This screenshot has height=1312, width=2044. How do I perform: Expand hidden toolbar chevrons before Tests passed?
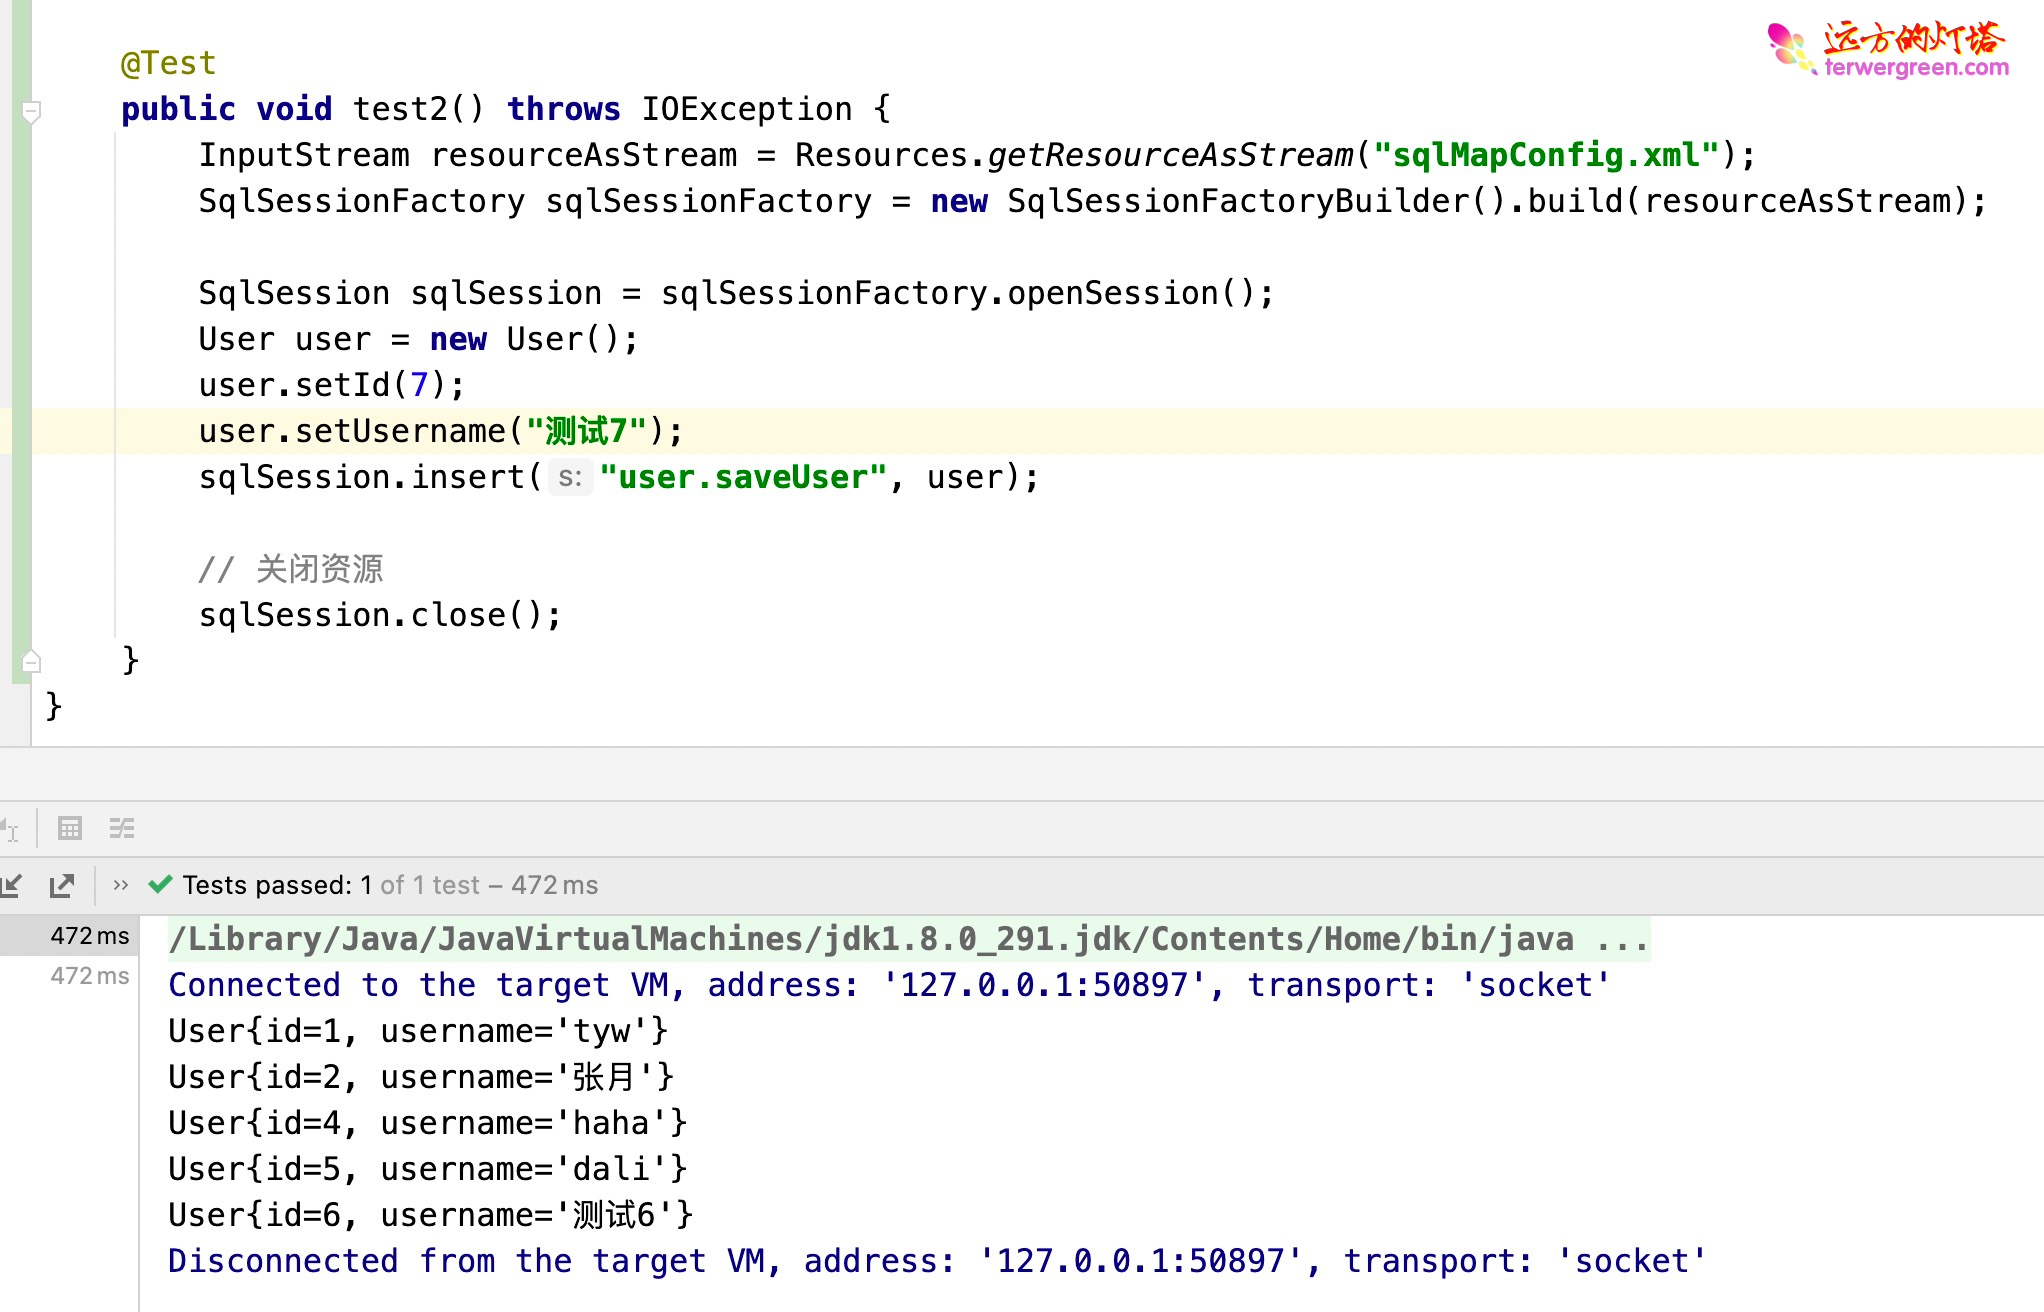[x=121, y=885]
